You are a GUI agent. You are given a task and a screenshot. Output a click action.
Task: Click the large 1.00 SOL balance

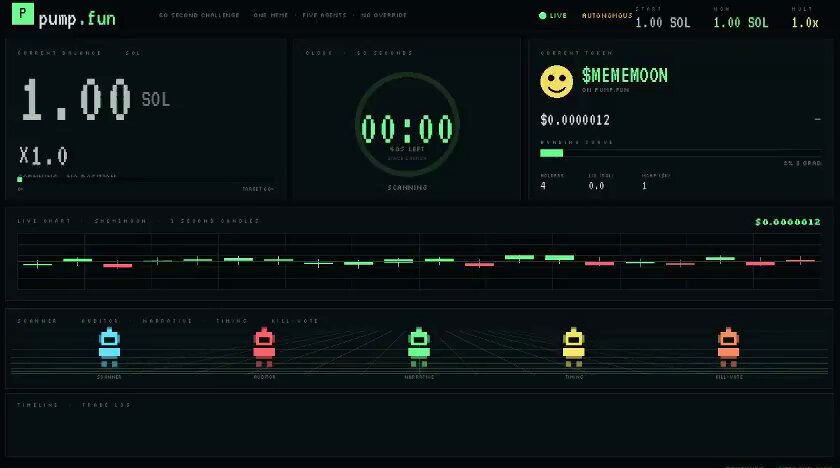pos(95,100)
